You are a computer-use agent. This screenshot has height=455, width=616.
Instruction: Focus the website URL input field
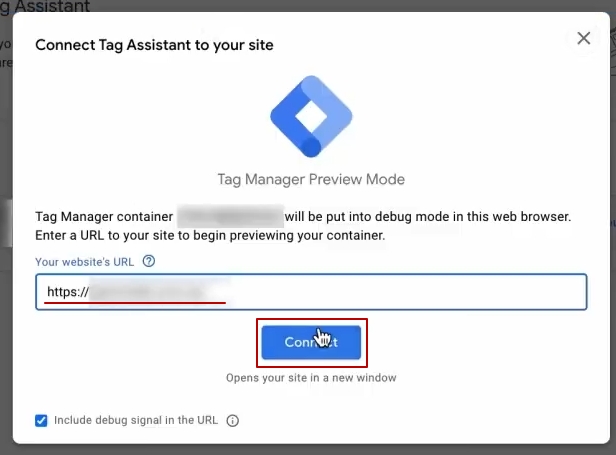400,293
